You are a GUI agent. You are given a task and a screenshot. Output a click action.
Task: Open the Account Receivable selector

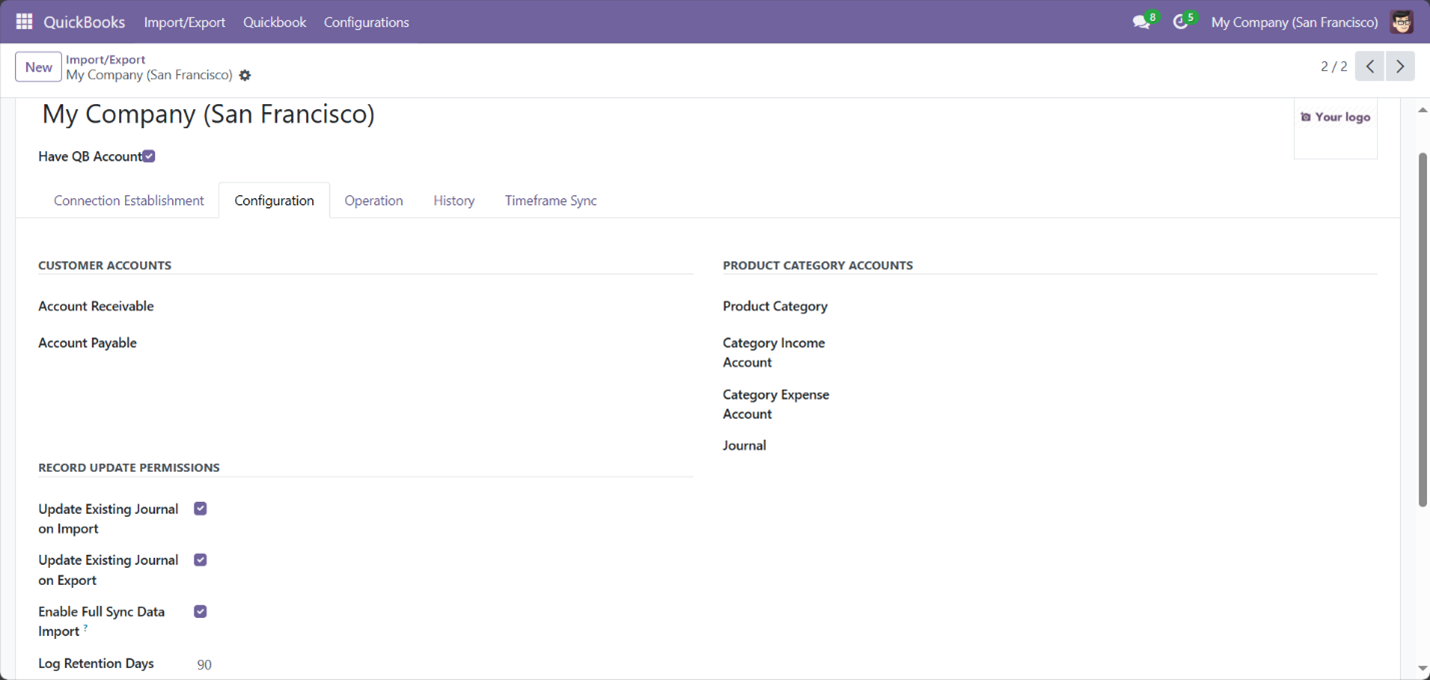[x=300, y=306]
